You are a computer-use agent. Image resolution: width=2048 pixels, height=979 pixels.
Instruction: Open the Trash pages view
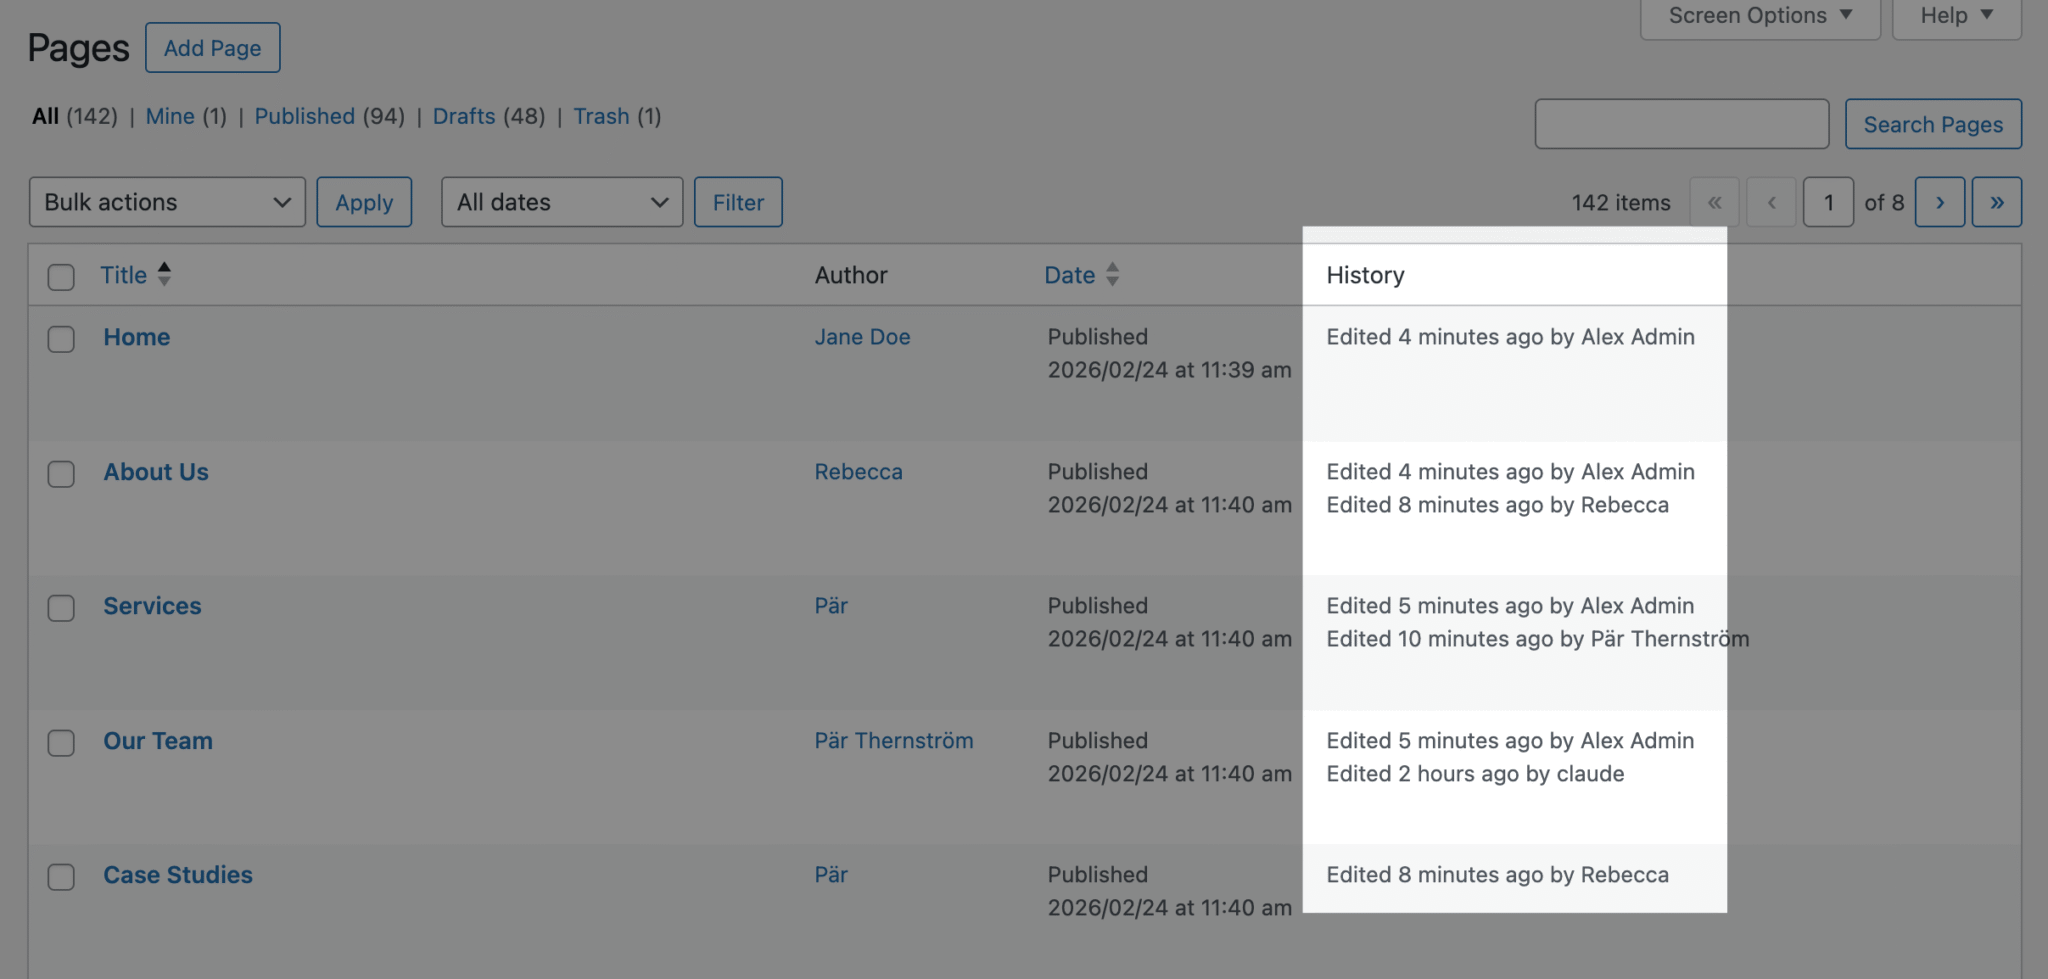pyautogui.click(x=601, y=116)
